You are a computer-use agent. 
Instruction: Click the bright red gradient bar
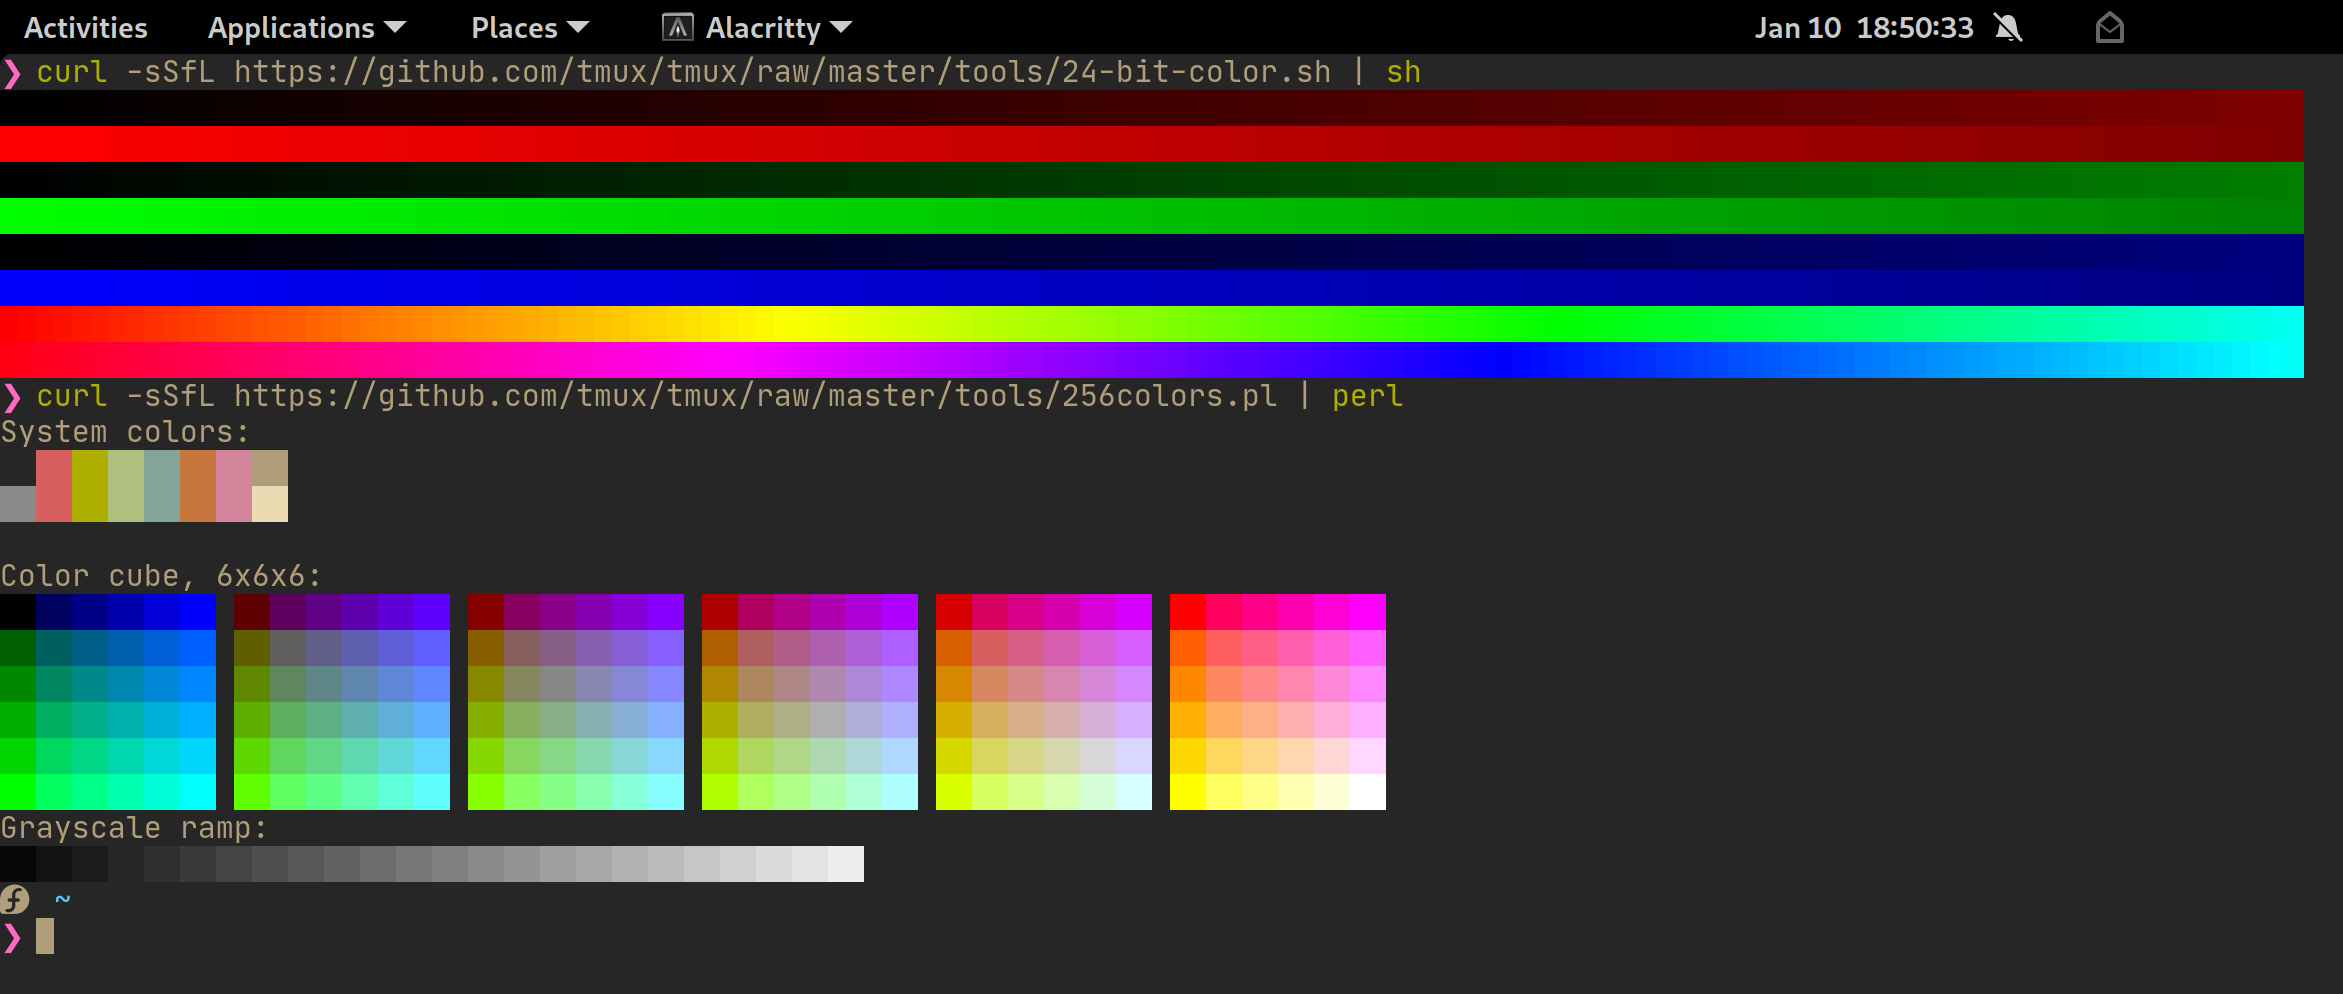[x=1152, y=144]
